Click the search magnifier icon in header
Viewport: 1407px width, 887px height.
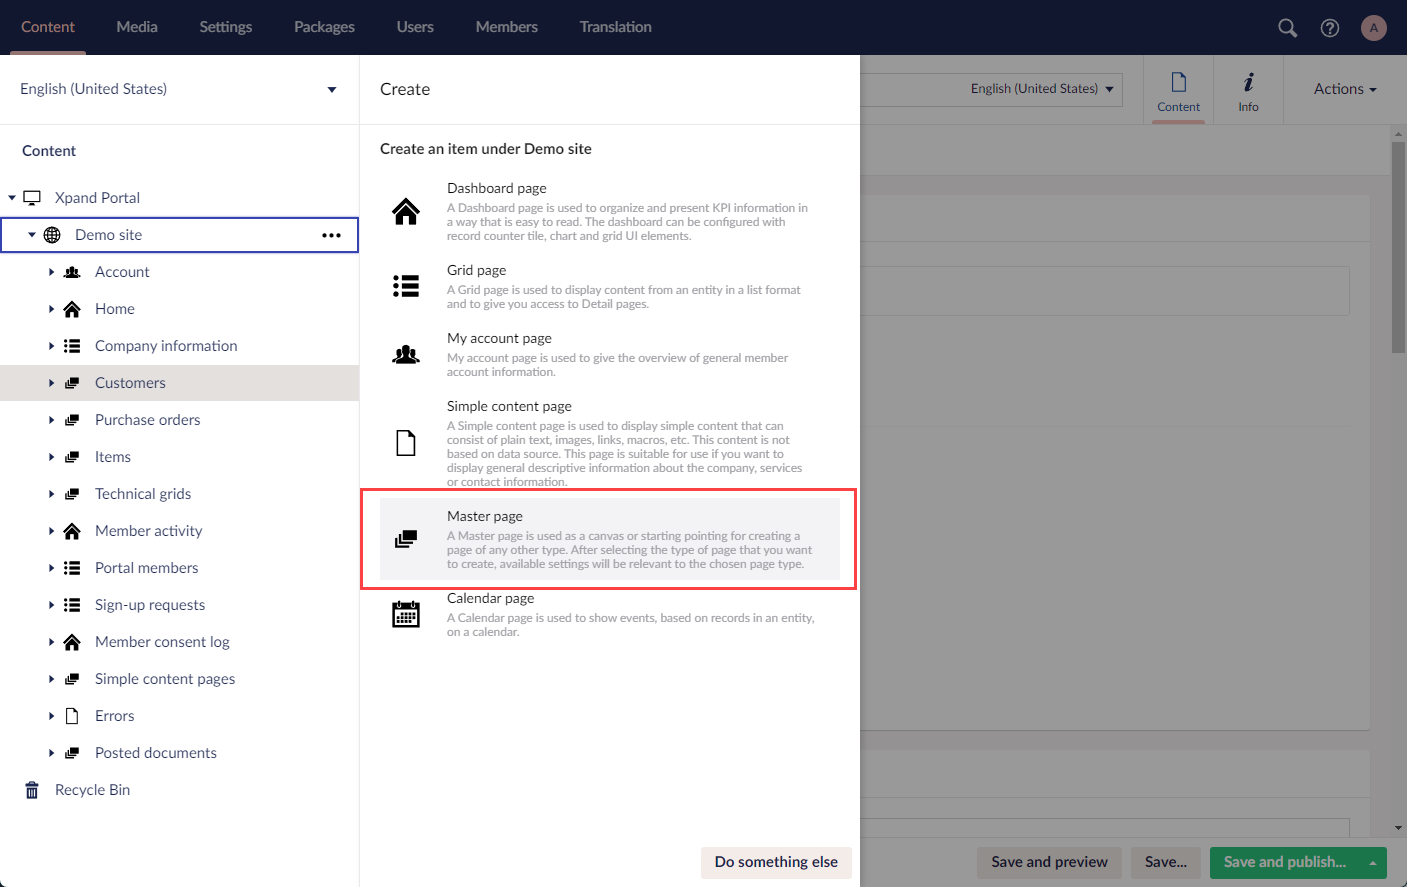(1288, 28)
